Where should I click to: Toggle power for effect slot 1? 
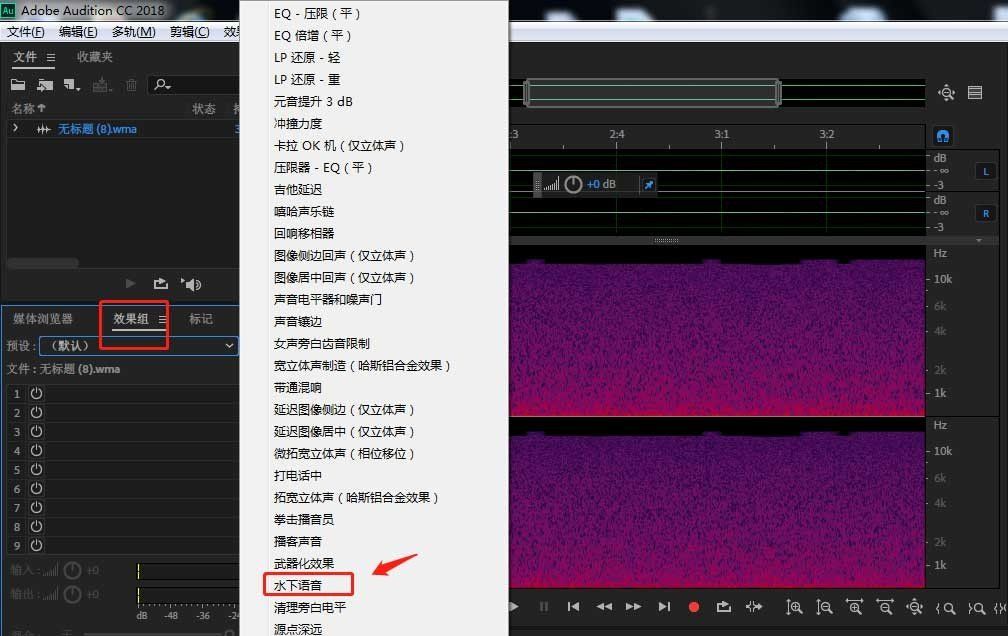click(x=37, y=393)
